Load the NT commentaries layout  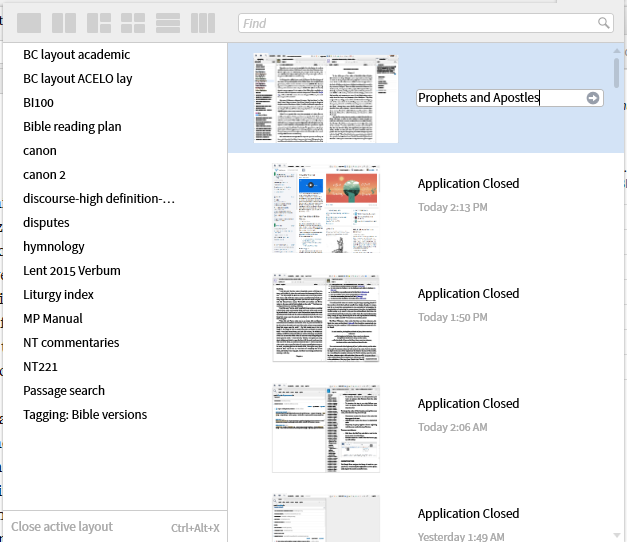pos(71,343)
